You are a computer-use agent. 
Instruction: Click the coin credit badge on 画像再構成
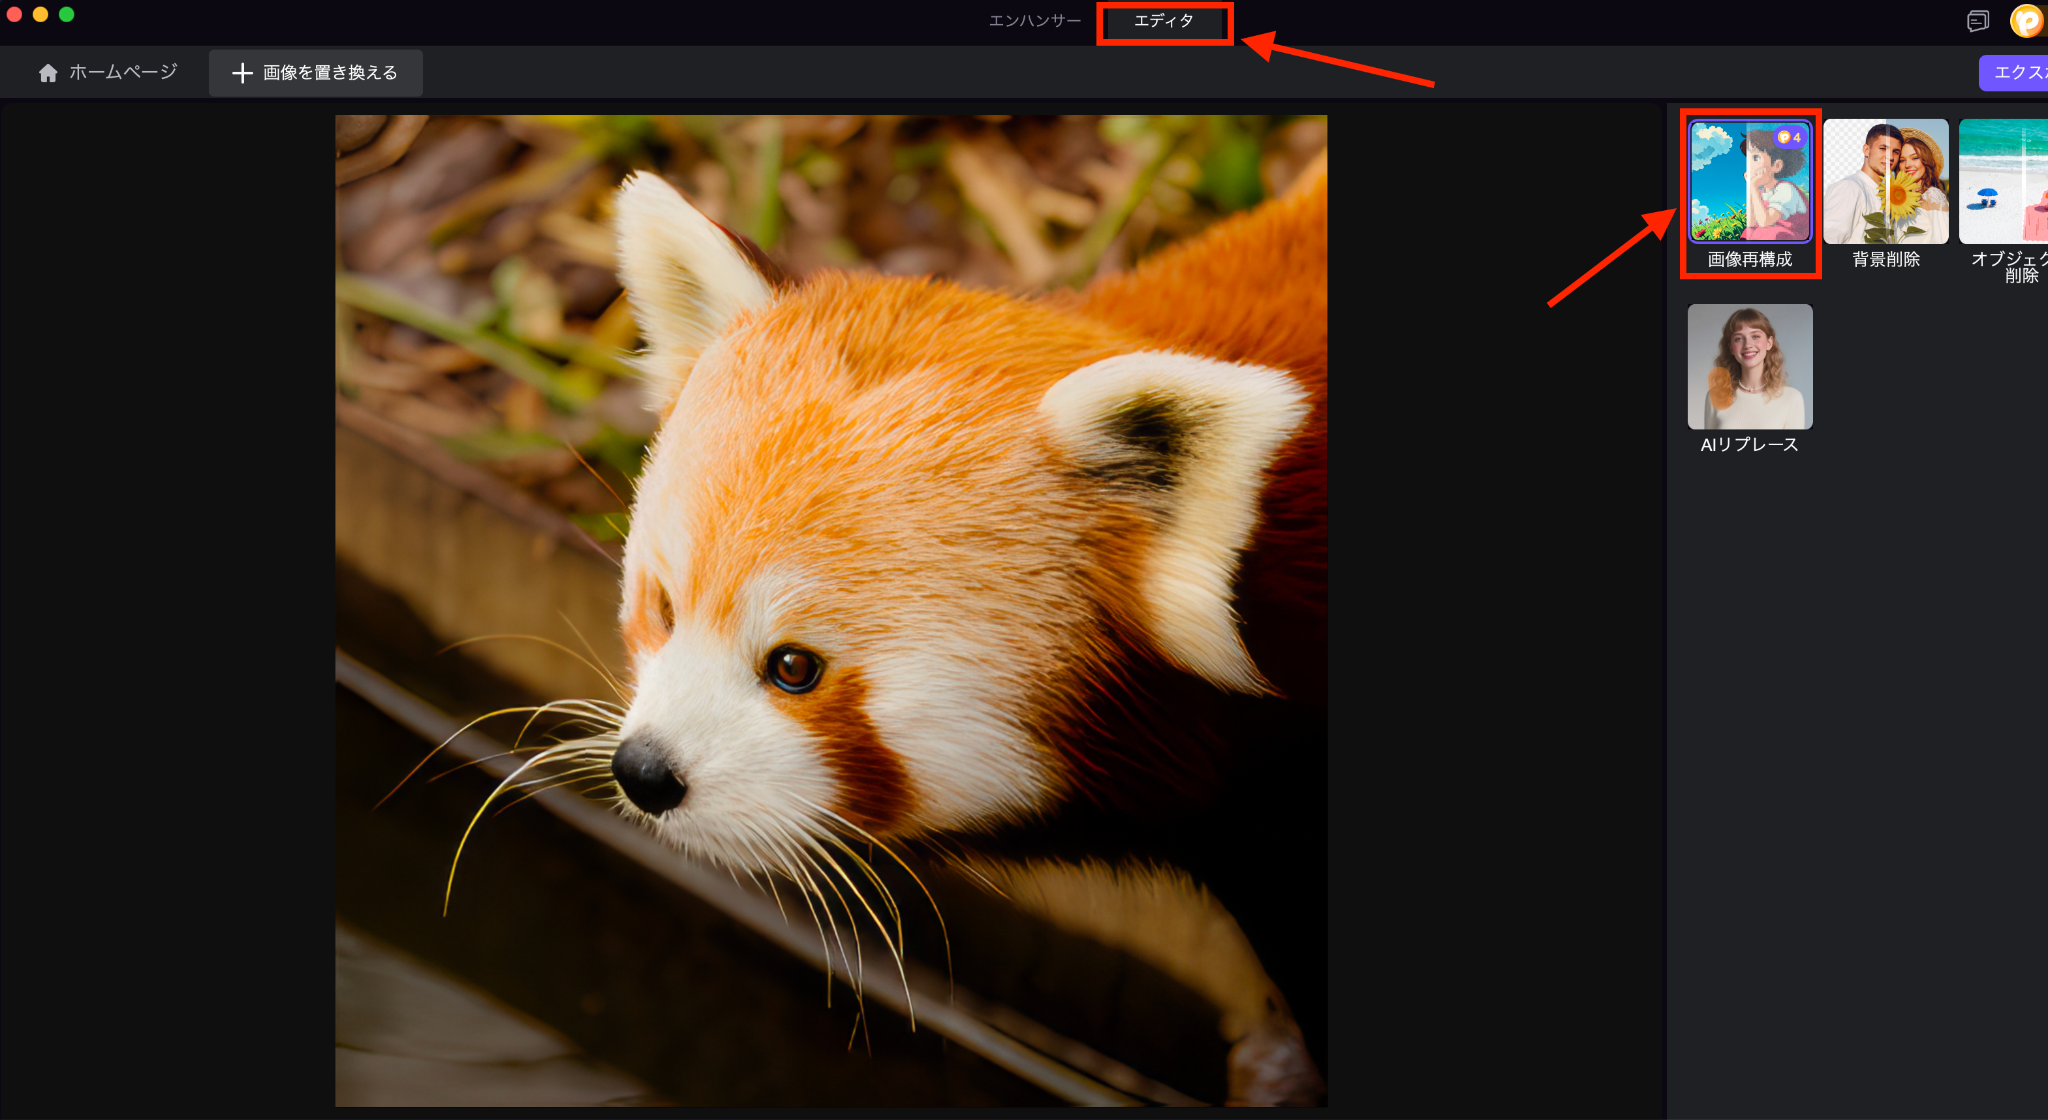[1790, 137]
